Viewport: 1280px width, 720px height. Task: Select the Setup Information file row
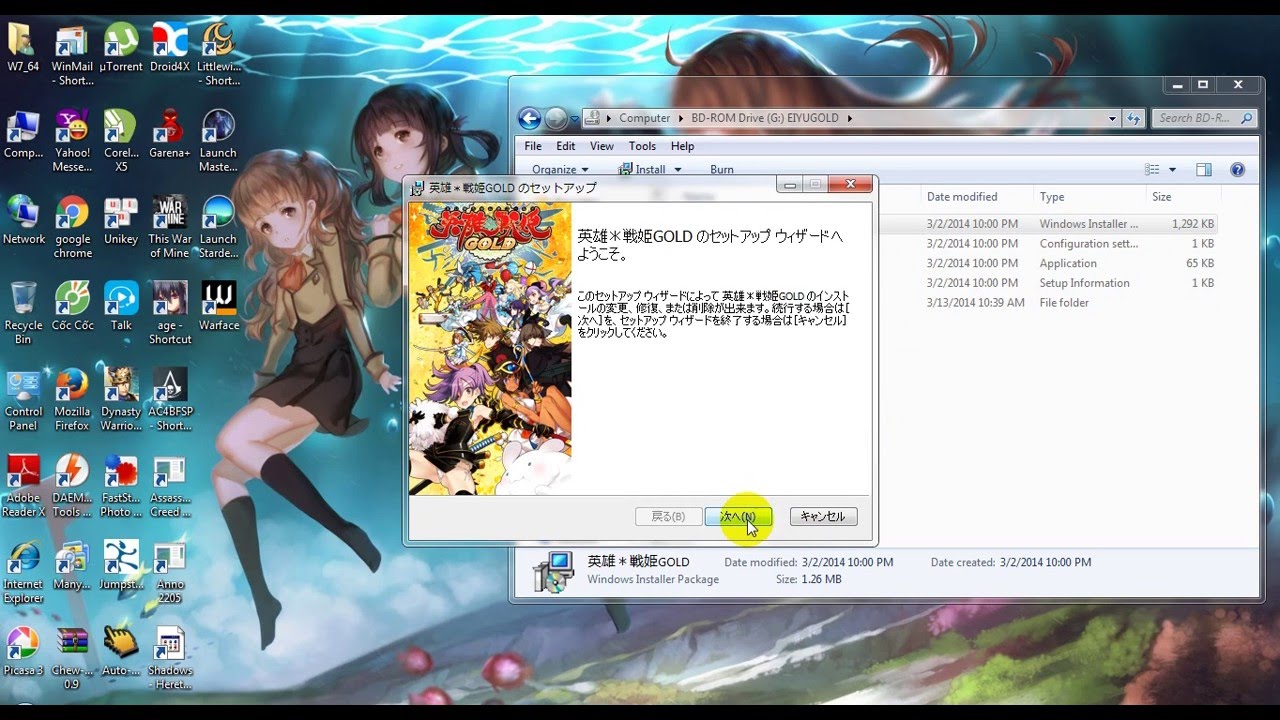1048,283
